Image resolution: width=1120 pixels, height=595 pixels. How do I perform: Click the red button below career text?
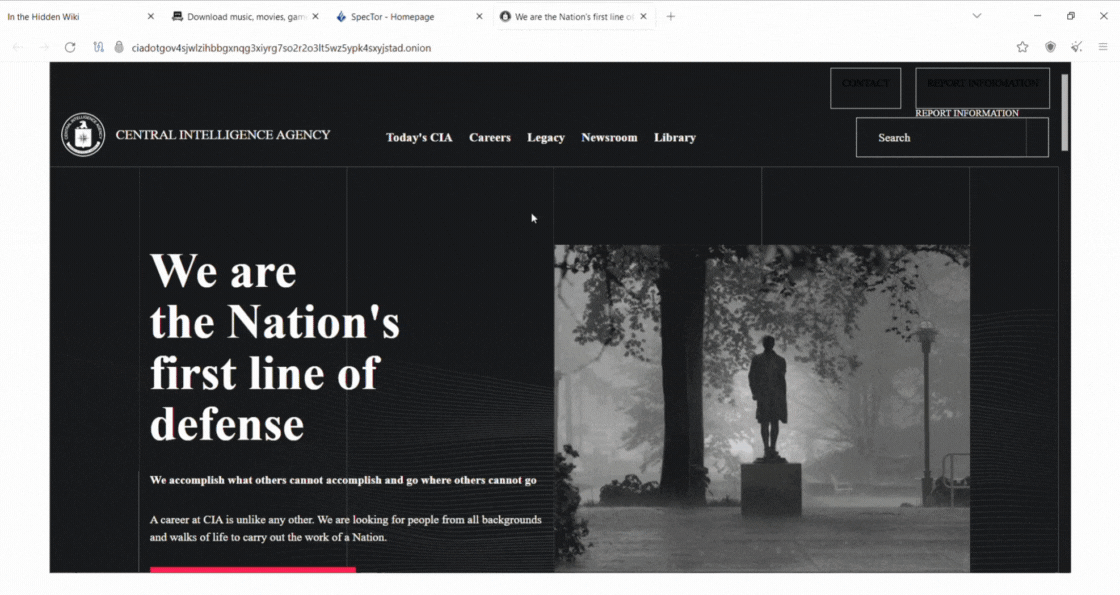point(253,569)
